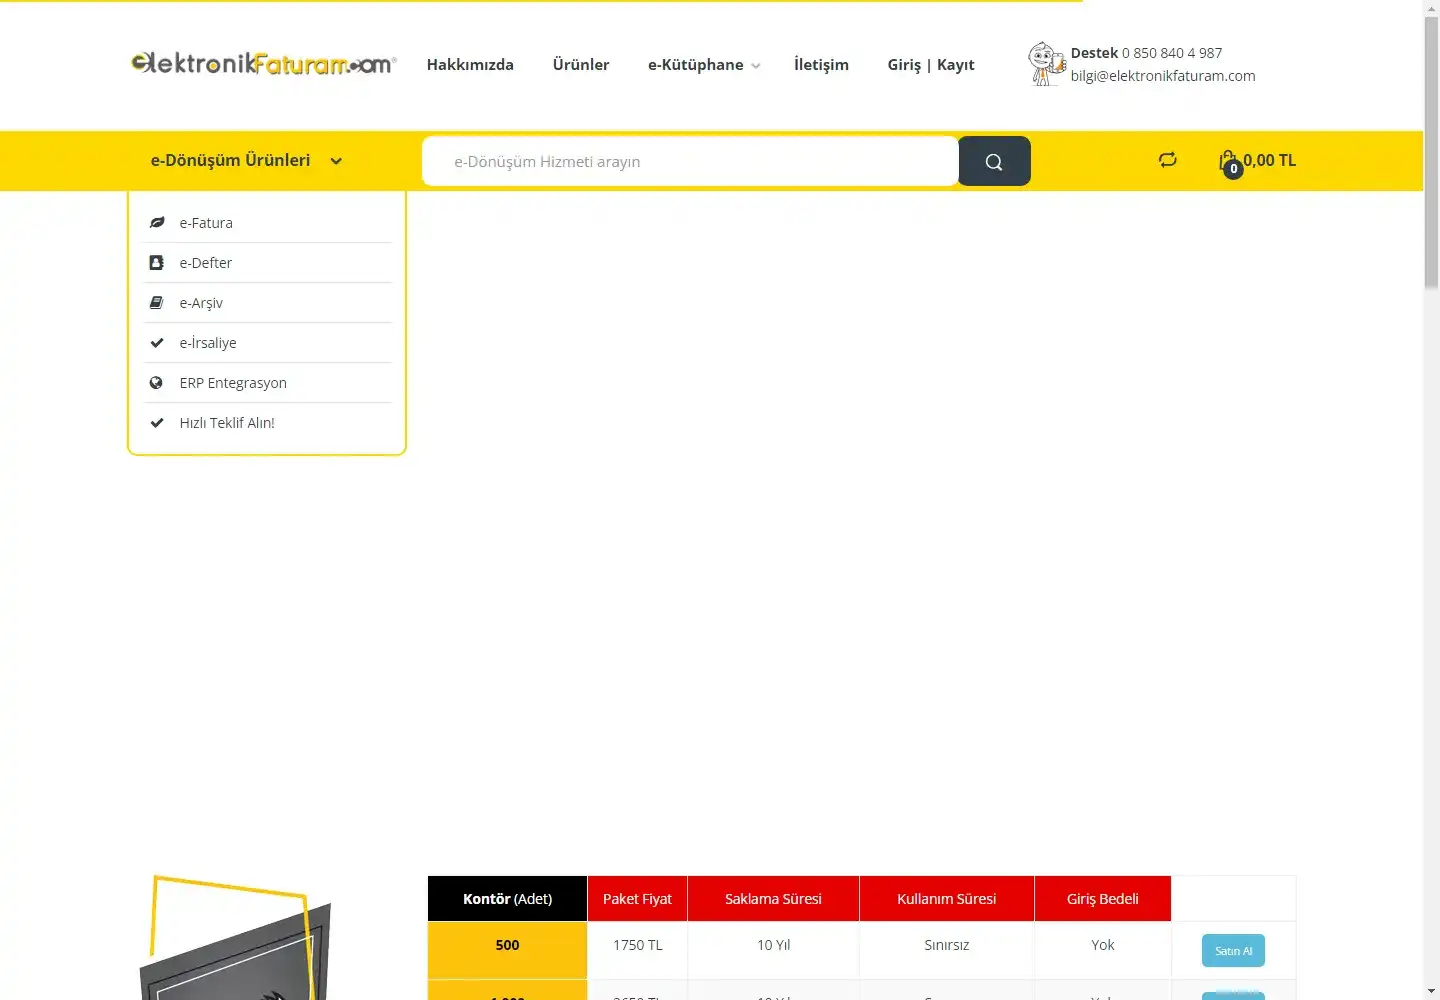
Task: Click the Kullanım Süresi column header
Action: pyautogui.click(x=946, y=899)
